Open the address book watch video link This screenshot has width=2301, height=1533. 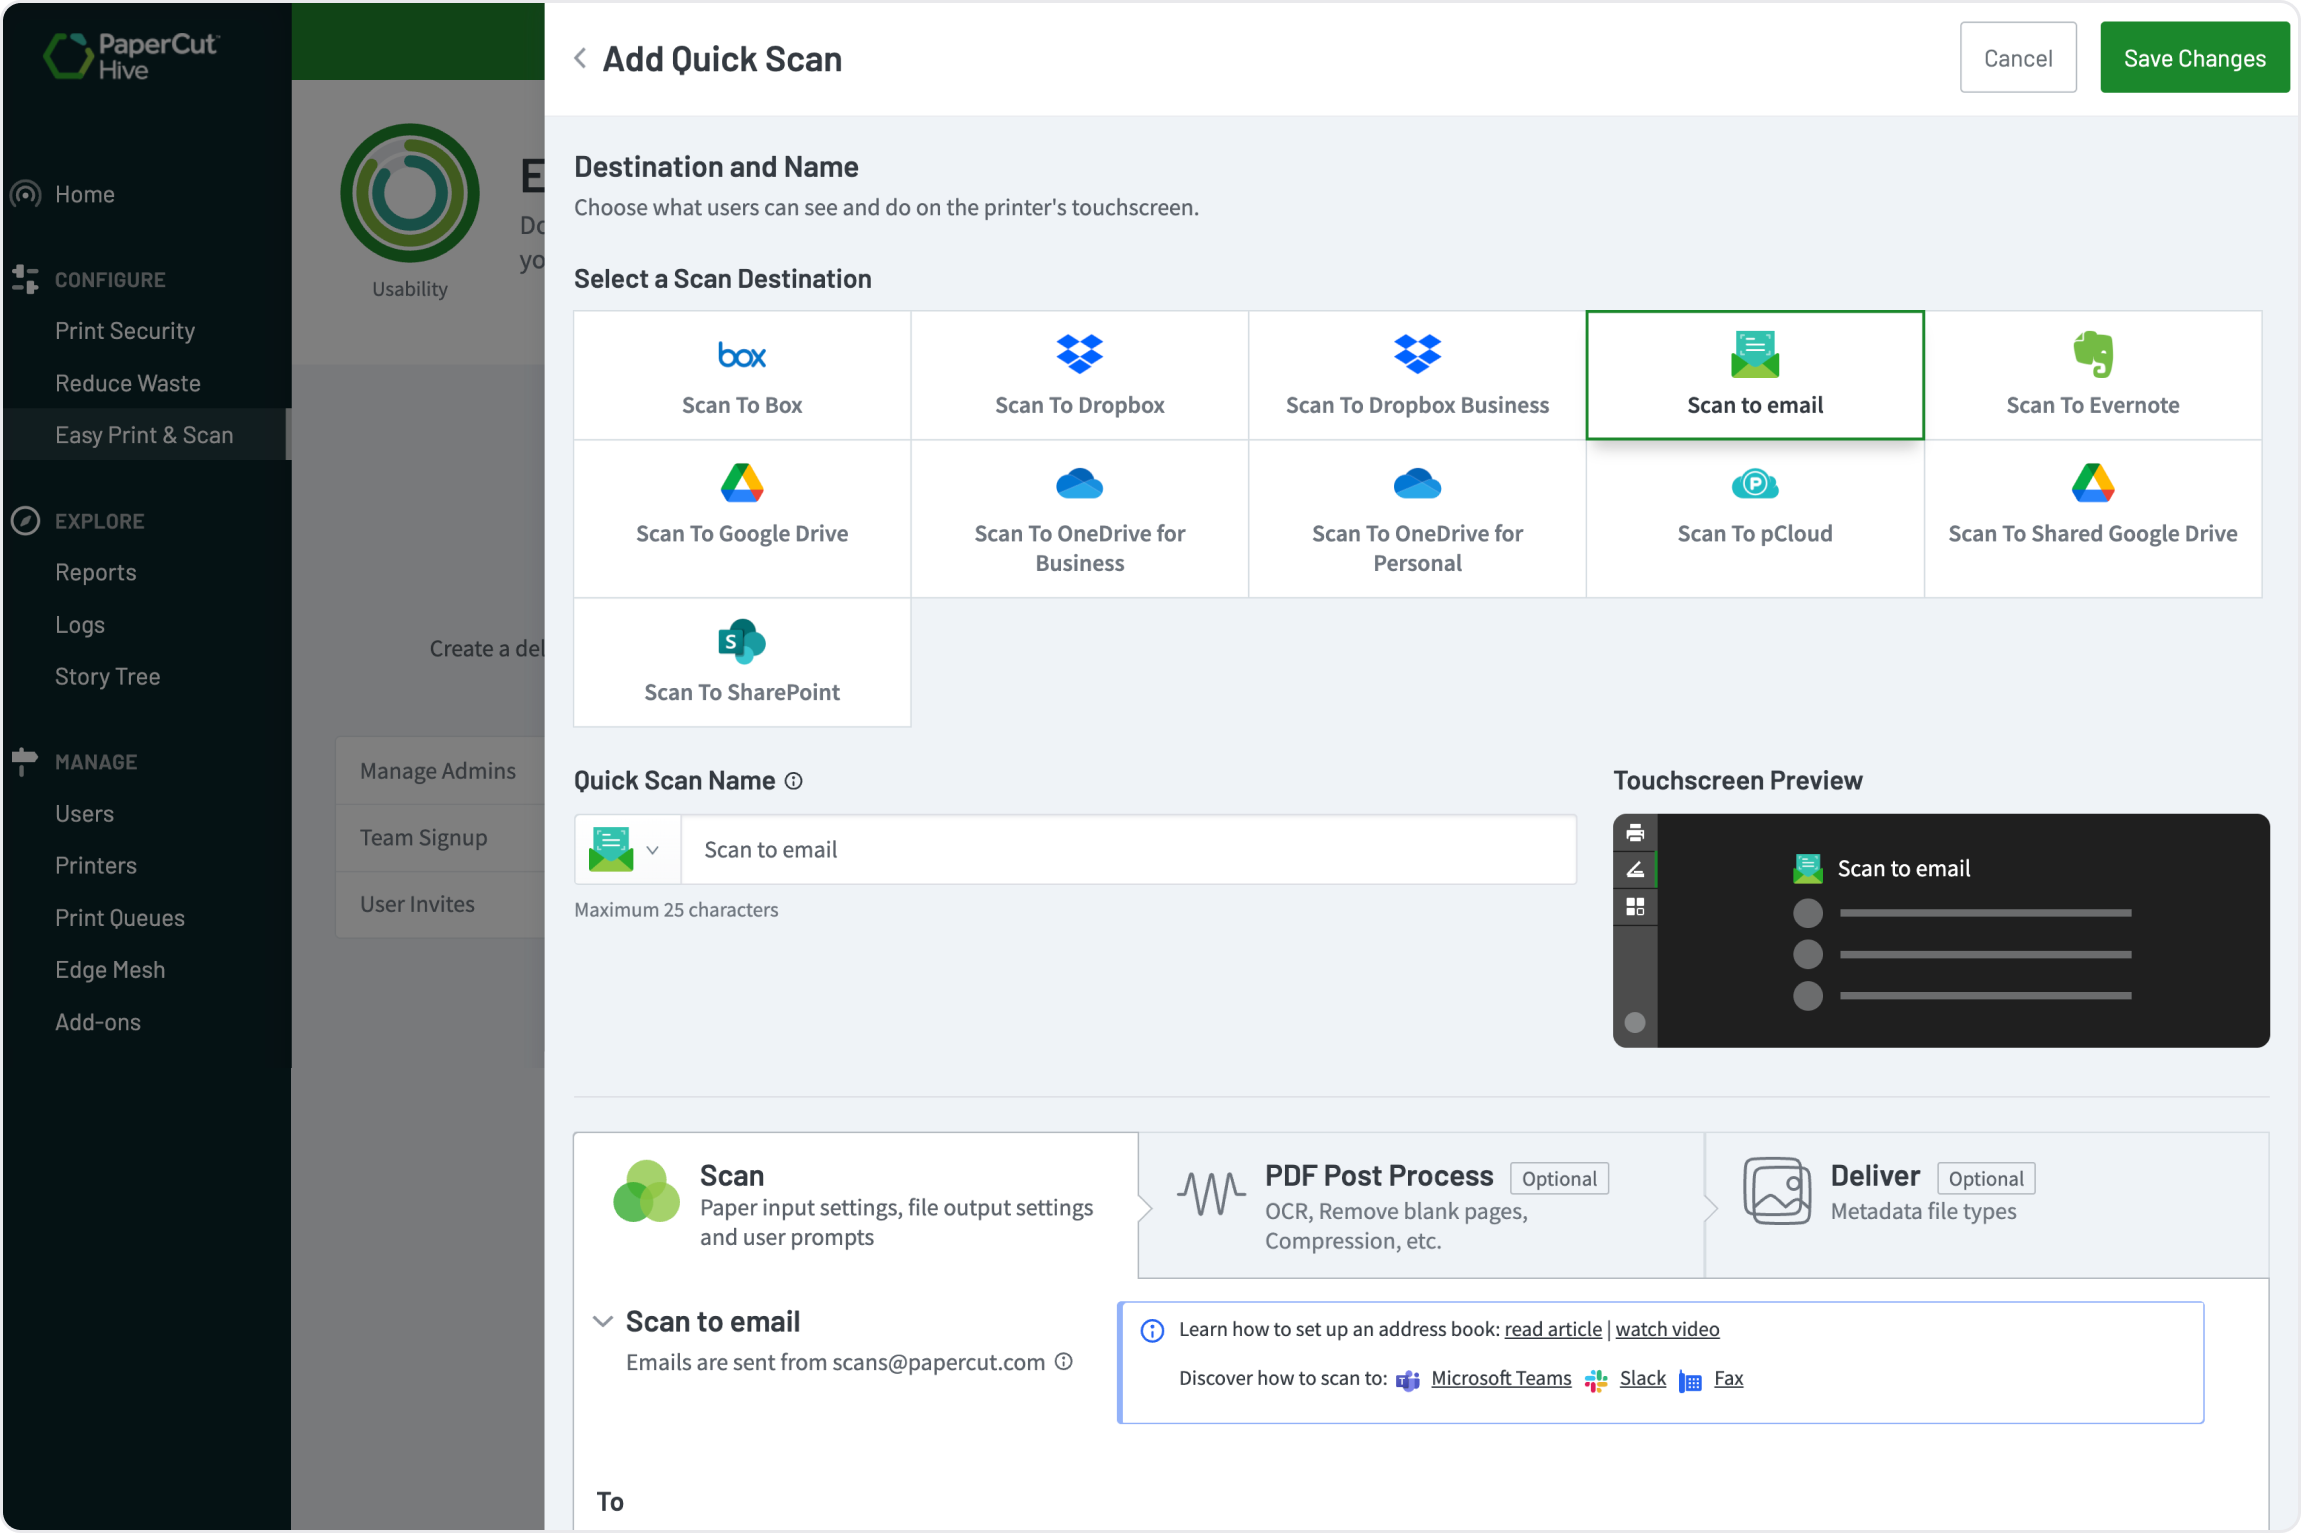click(1666, 1329)
